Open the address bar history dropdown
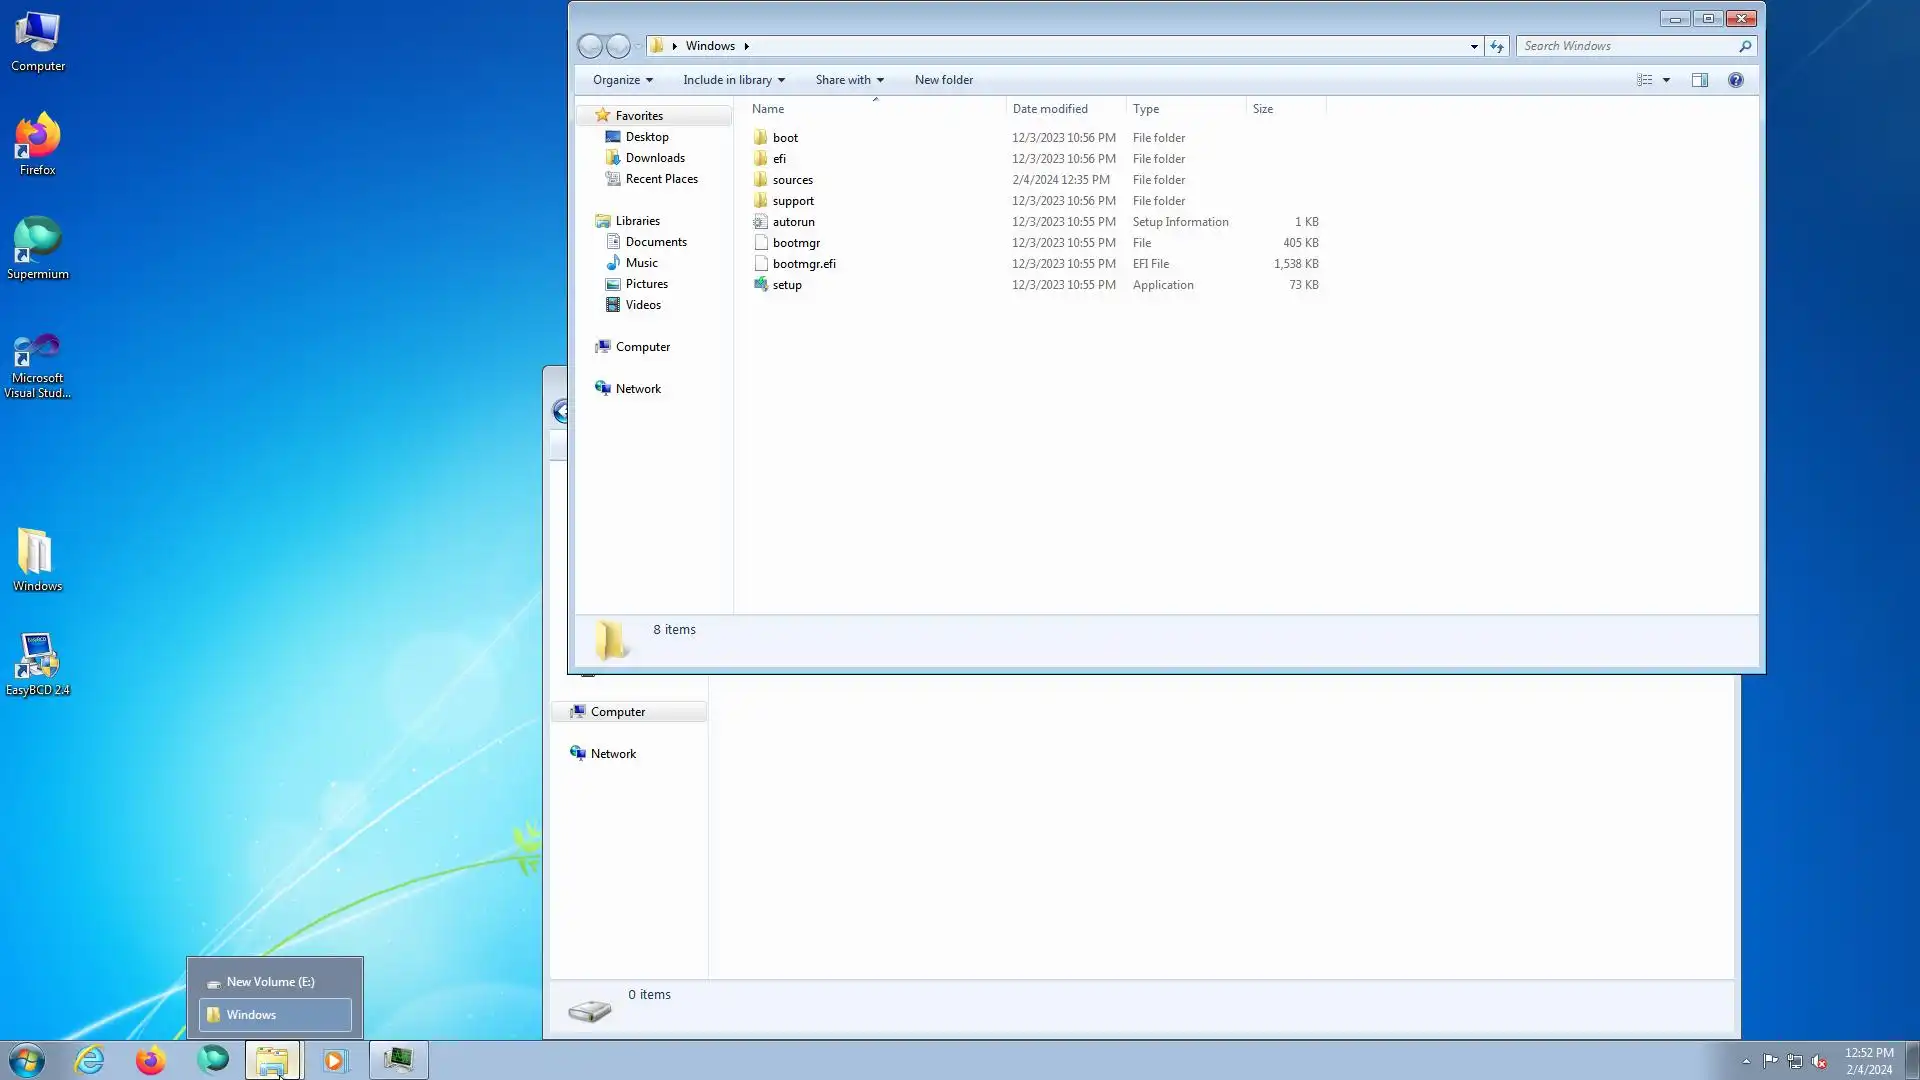The image size is (1920, 1080). (x=1473, y=46)
